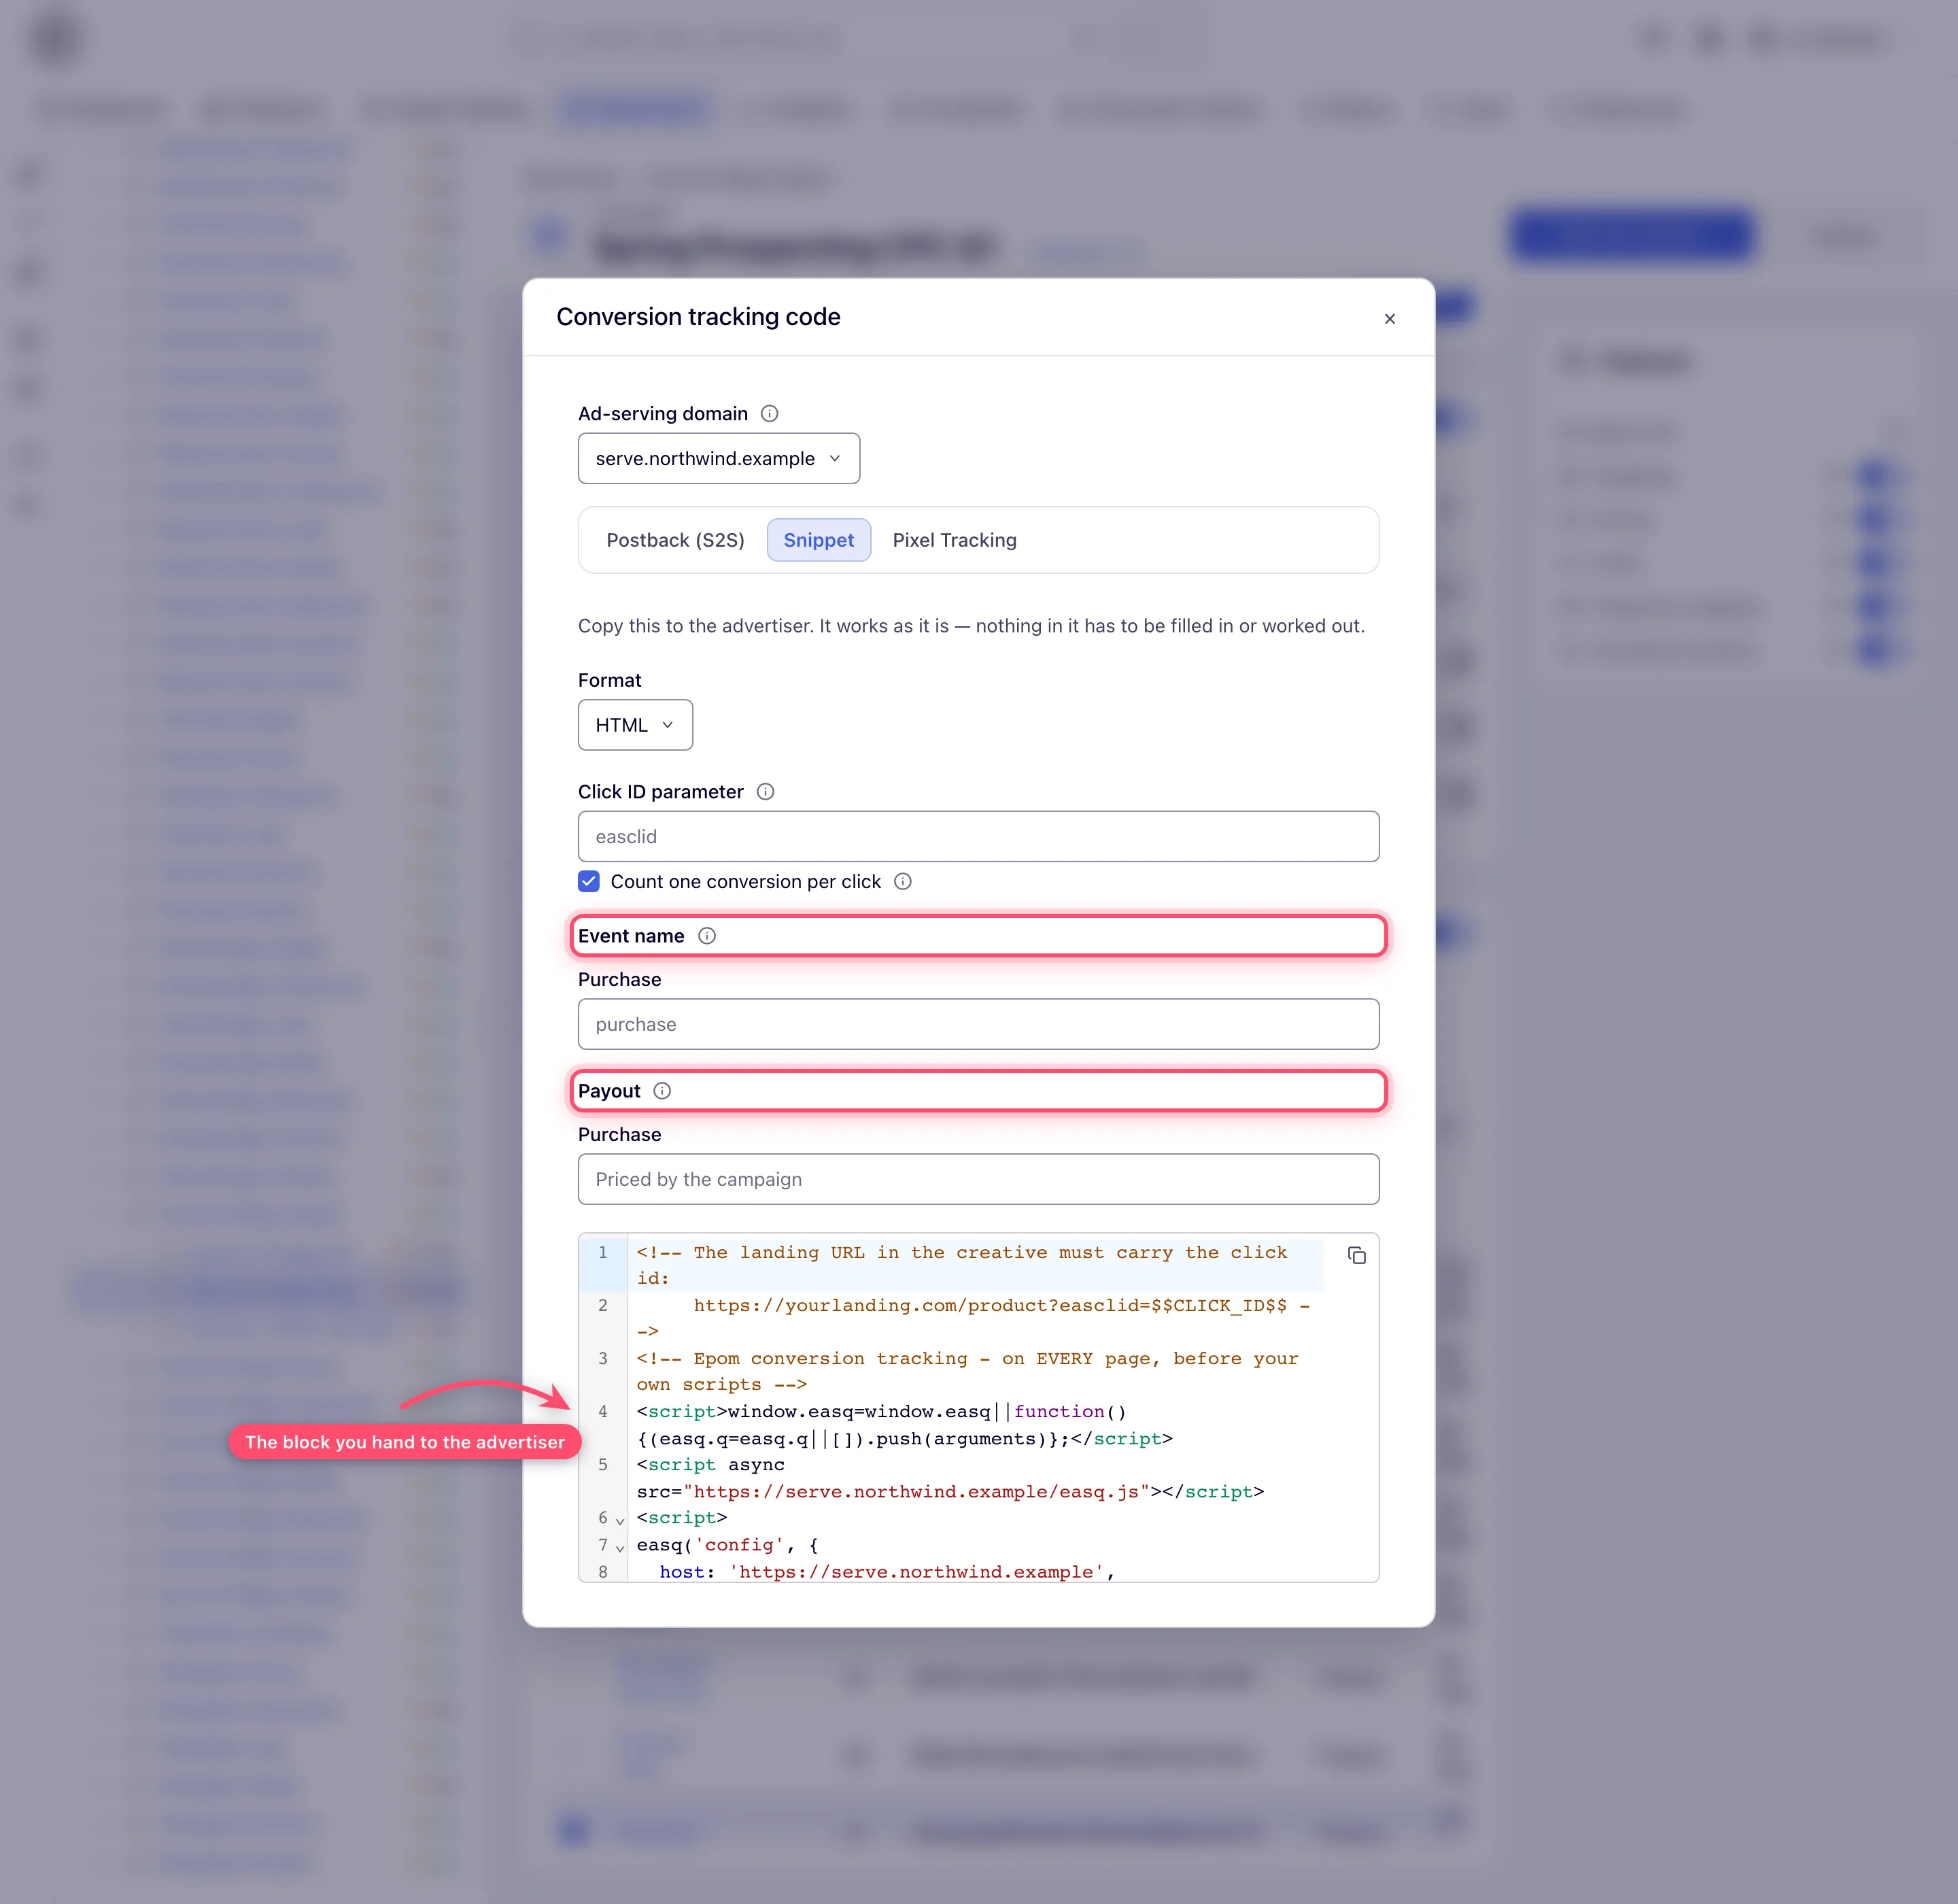Show info about one conversion per click
Viewport: 1958px width, 1904px height.
pyautogui.click(x=902, y=881)
